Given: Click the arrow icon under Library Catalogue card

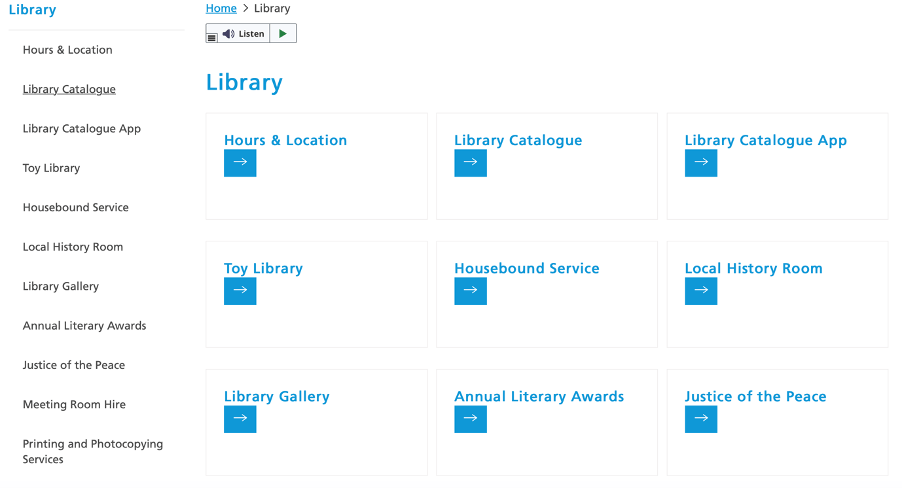Looking at the screenshot, I should click(471, 163).
